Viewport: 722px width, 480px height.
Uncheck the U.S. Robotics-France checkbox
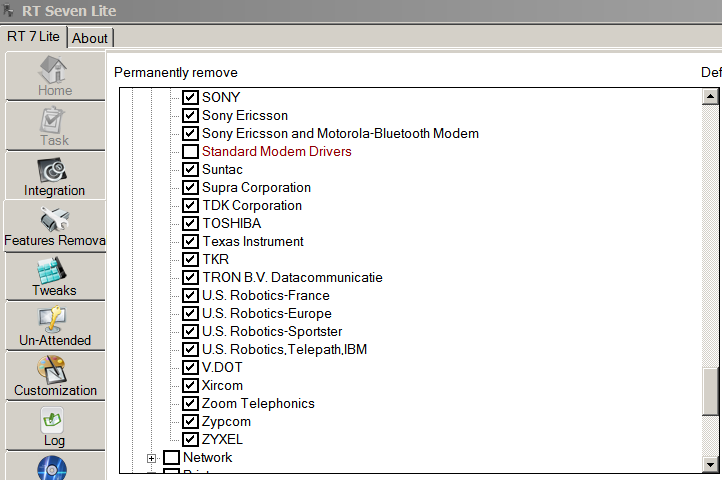coord(190,295)
